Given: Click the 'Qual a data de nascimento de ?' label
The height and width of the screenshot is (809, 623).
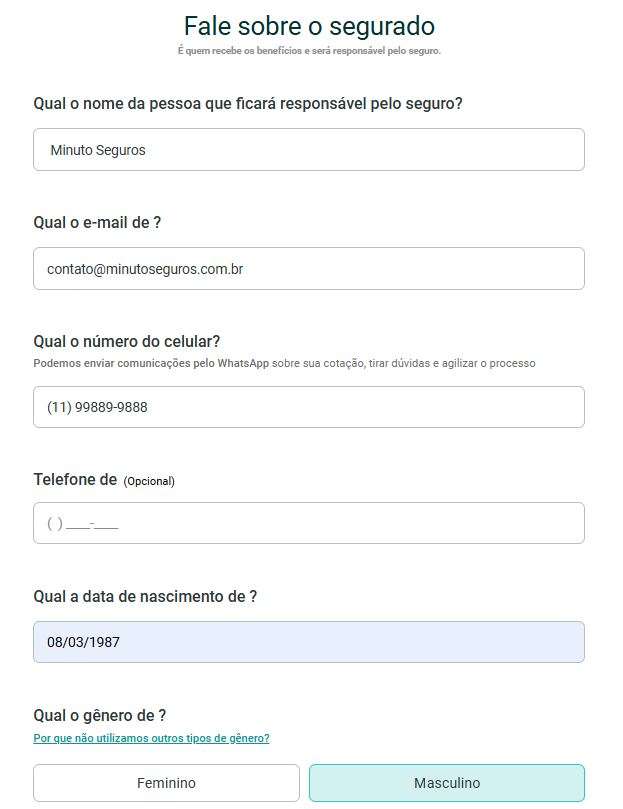Looking at the screenshot, I should 145,596.
